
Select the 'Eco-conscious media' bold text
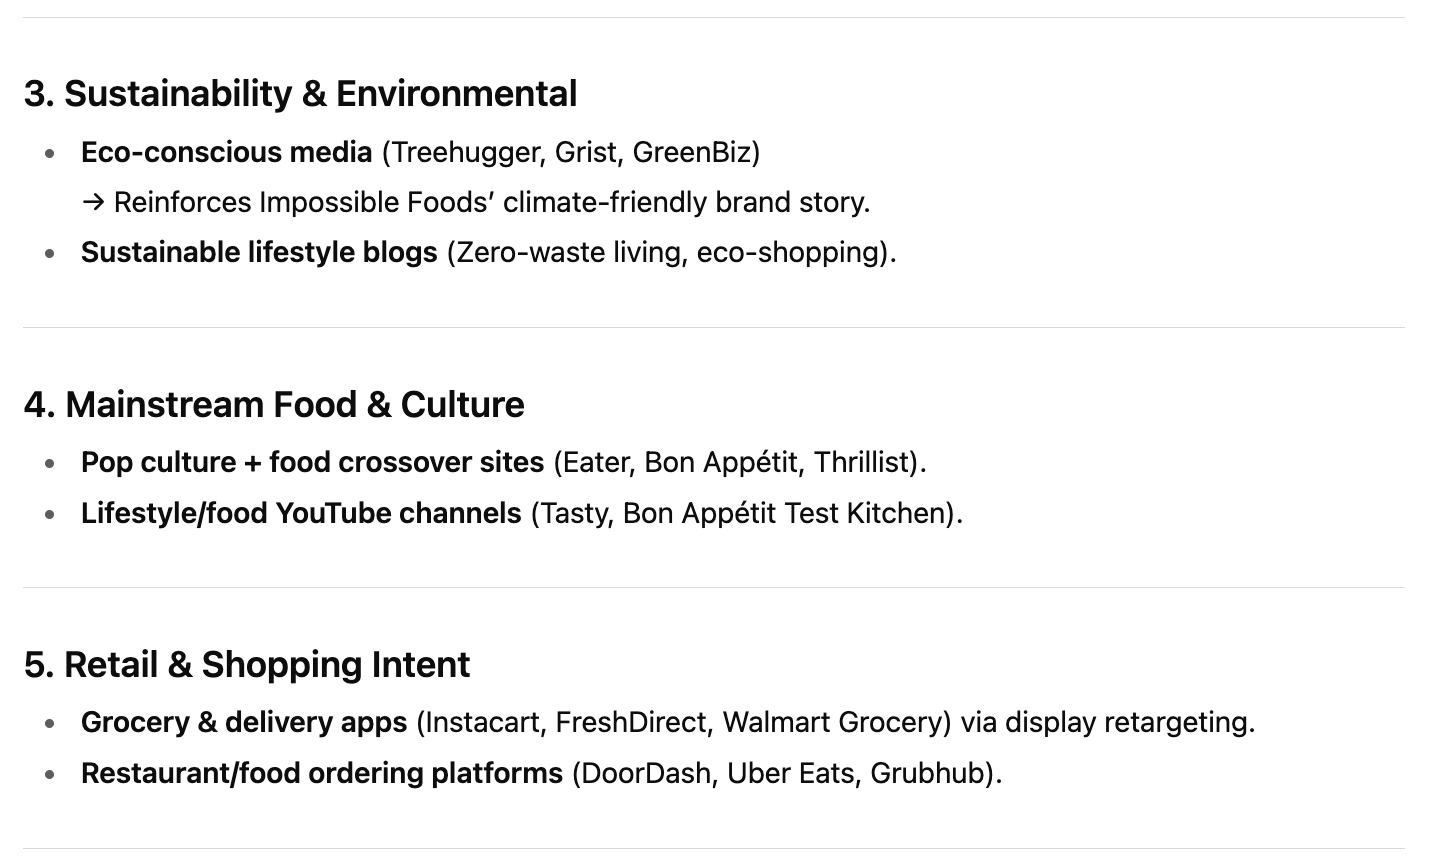pos(226,152)
